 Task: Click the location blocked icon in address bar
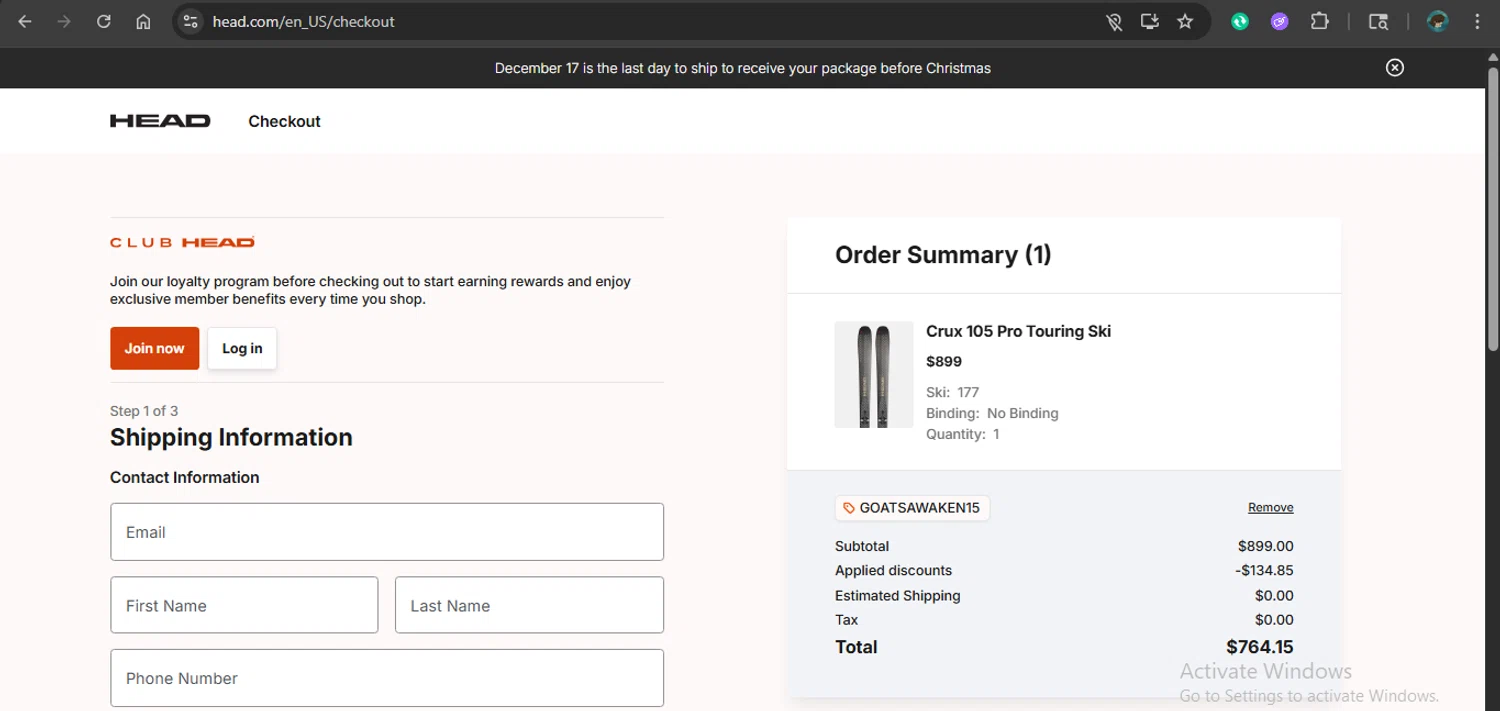click(1114, 21)
